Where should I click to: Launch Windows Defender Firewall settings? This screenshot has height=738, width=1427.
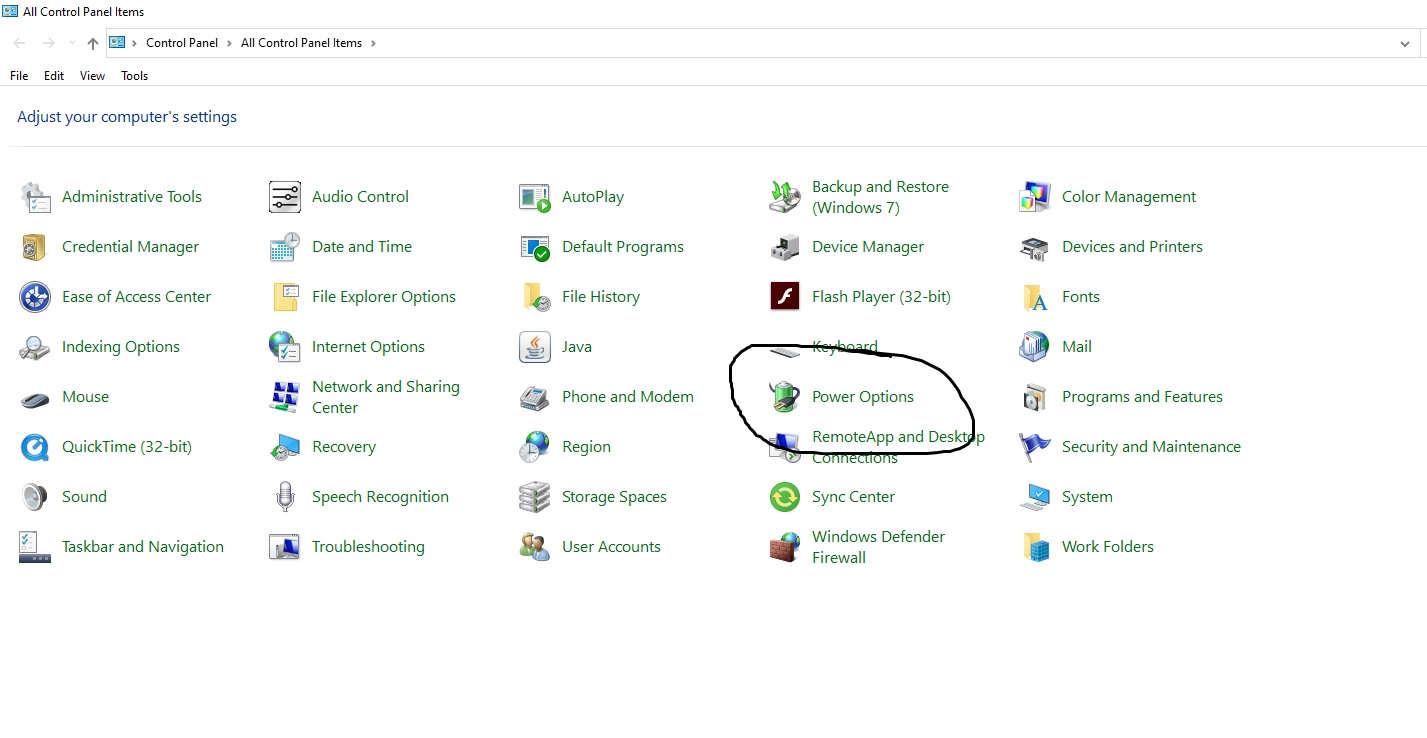pyautogui.click(x=877, y=546)
